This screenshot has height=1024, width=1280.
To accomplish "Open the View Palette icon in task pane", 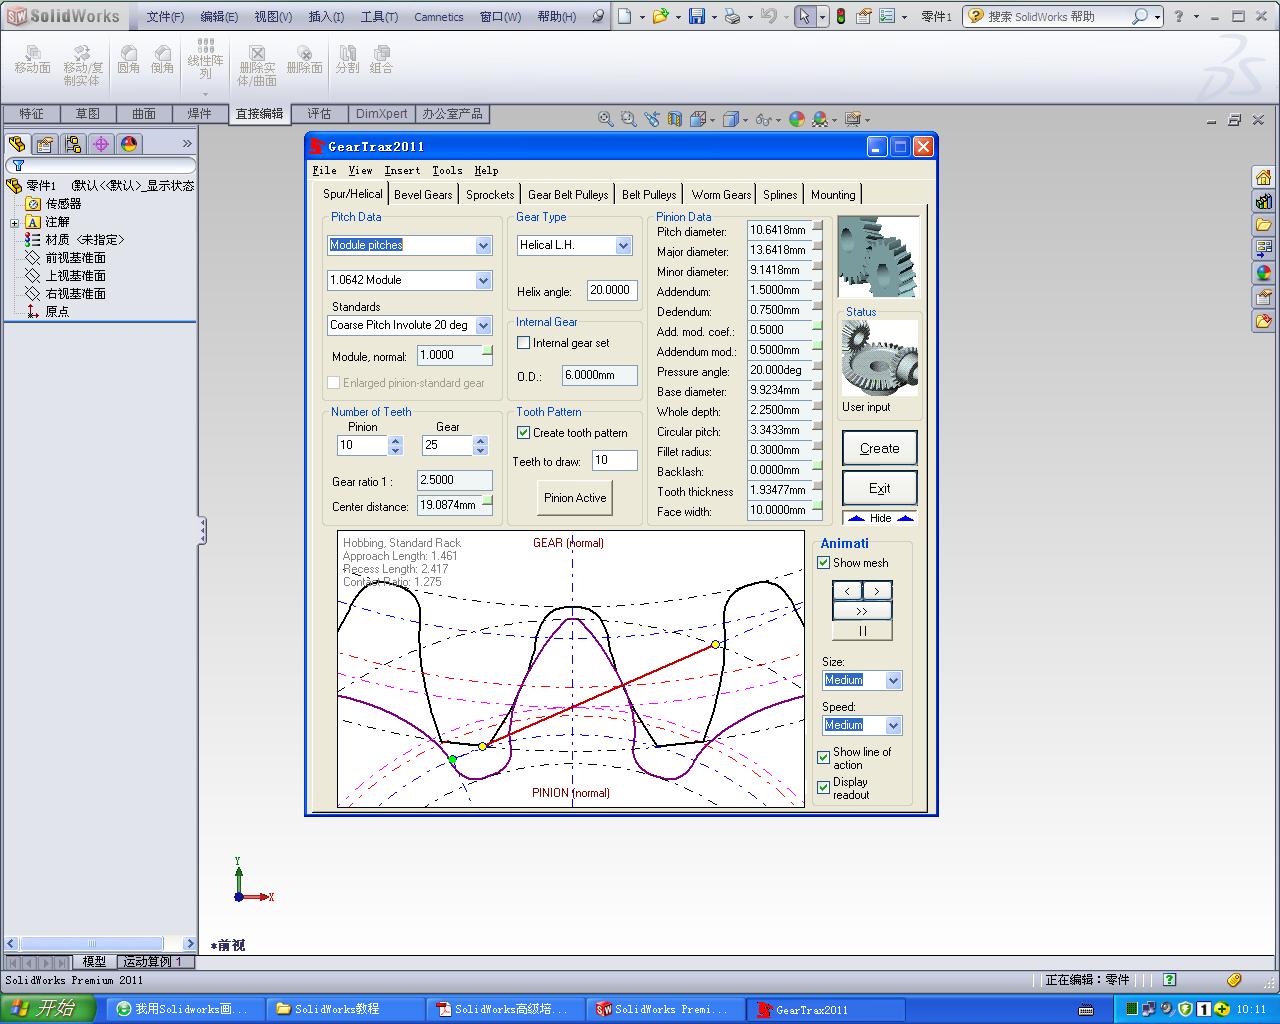I will [1264, 249].
